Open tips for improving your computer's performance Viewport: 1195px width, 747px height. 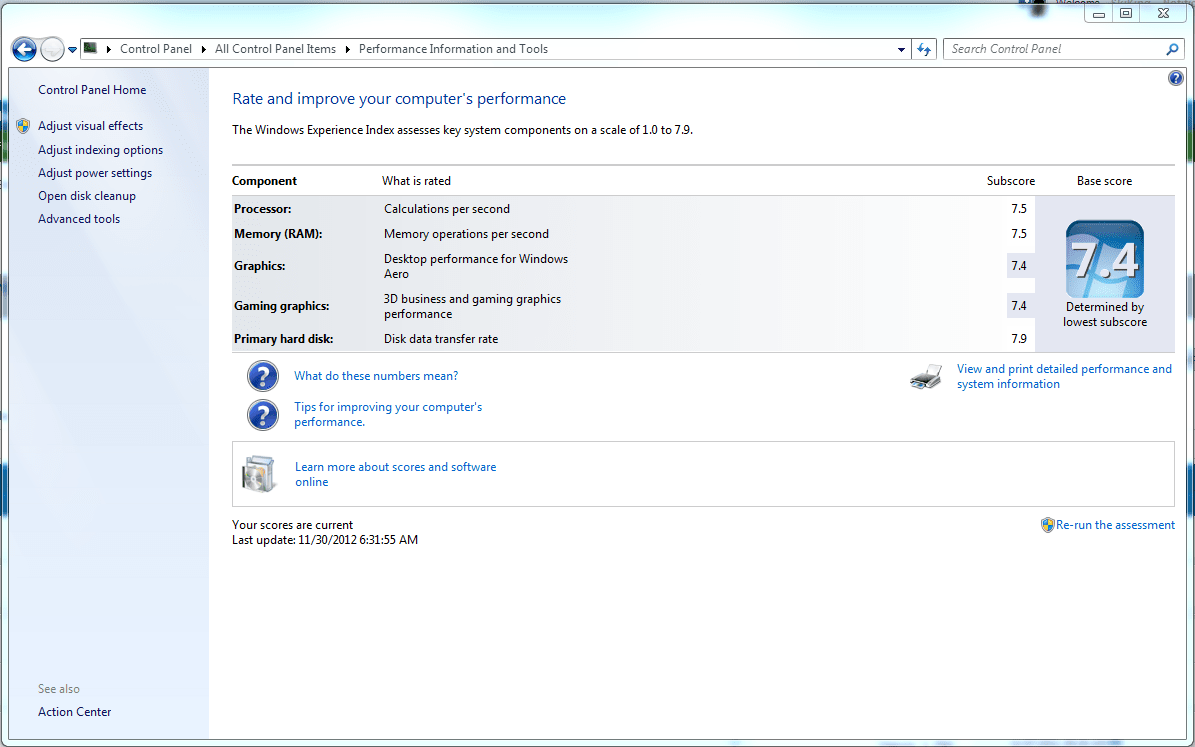[388, 415]
